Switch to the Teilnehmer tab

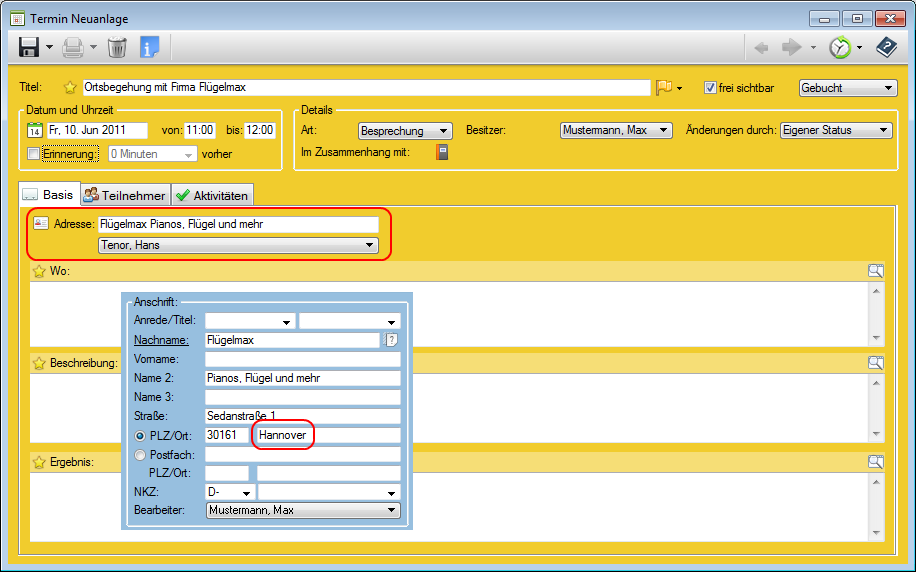pyautogui.click(x=125, y=196)
